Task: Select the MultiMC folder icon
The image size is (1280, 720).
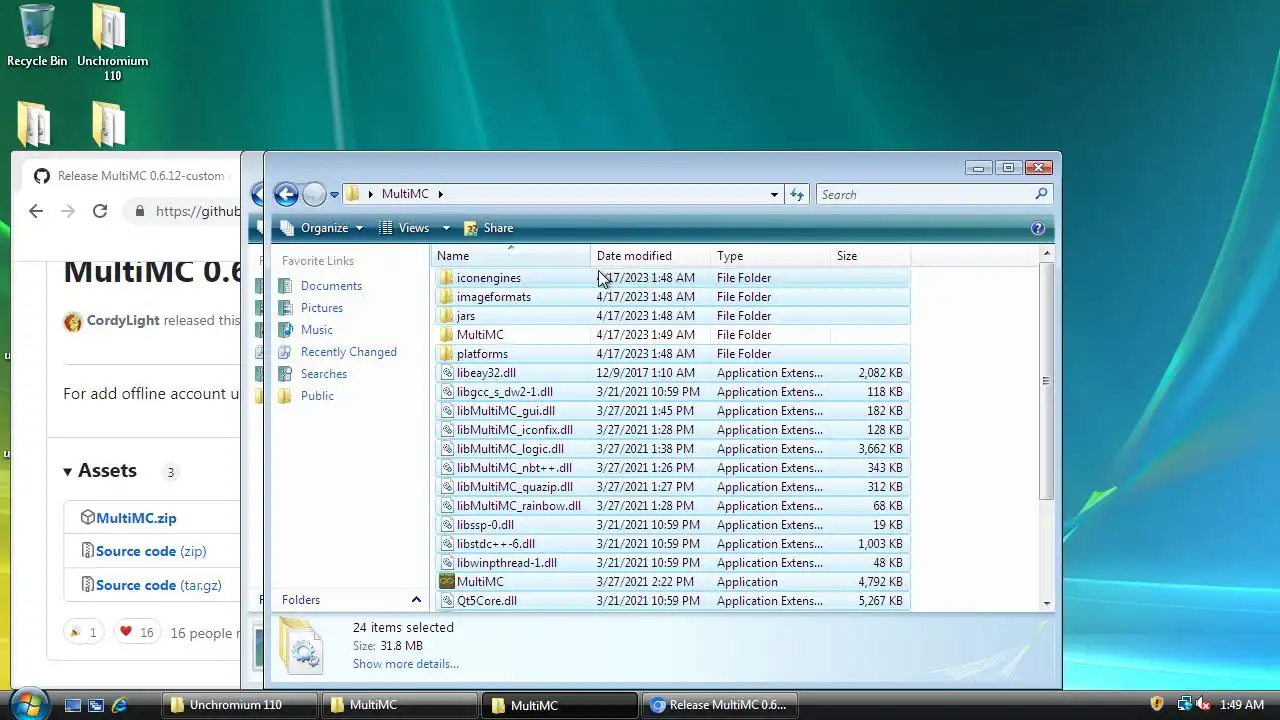Action: pyautogui.click(x=447, y=335)
